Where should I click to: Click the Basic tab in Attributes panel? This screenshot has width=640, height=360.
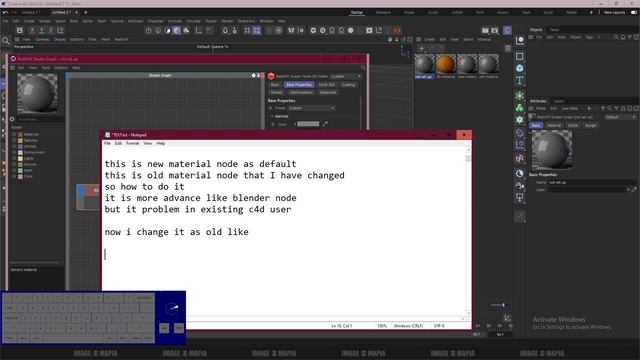(536, 125)
